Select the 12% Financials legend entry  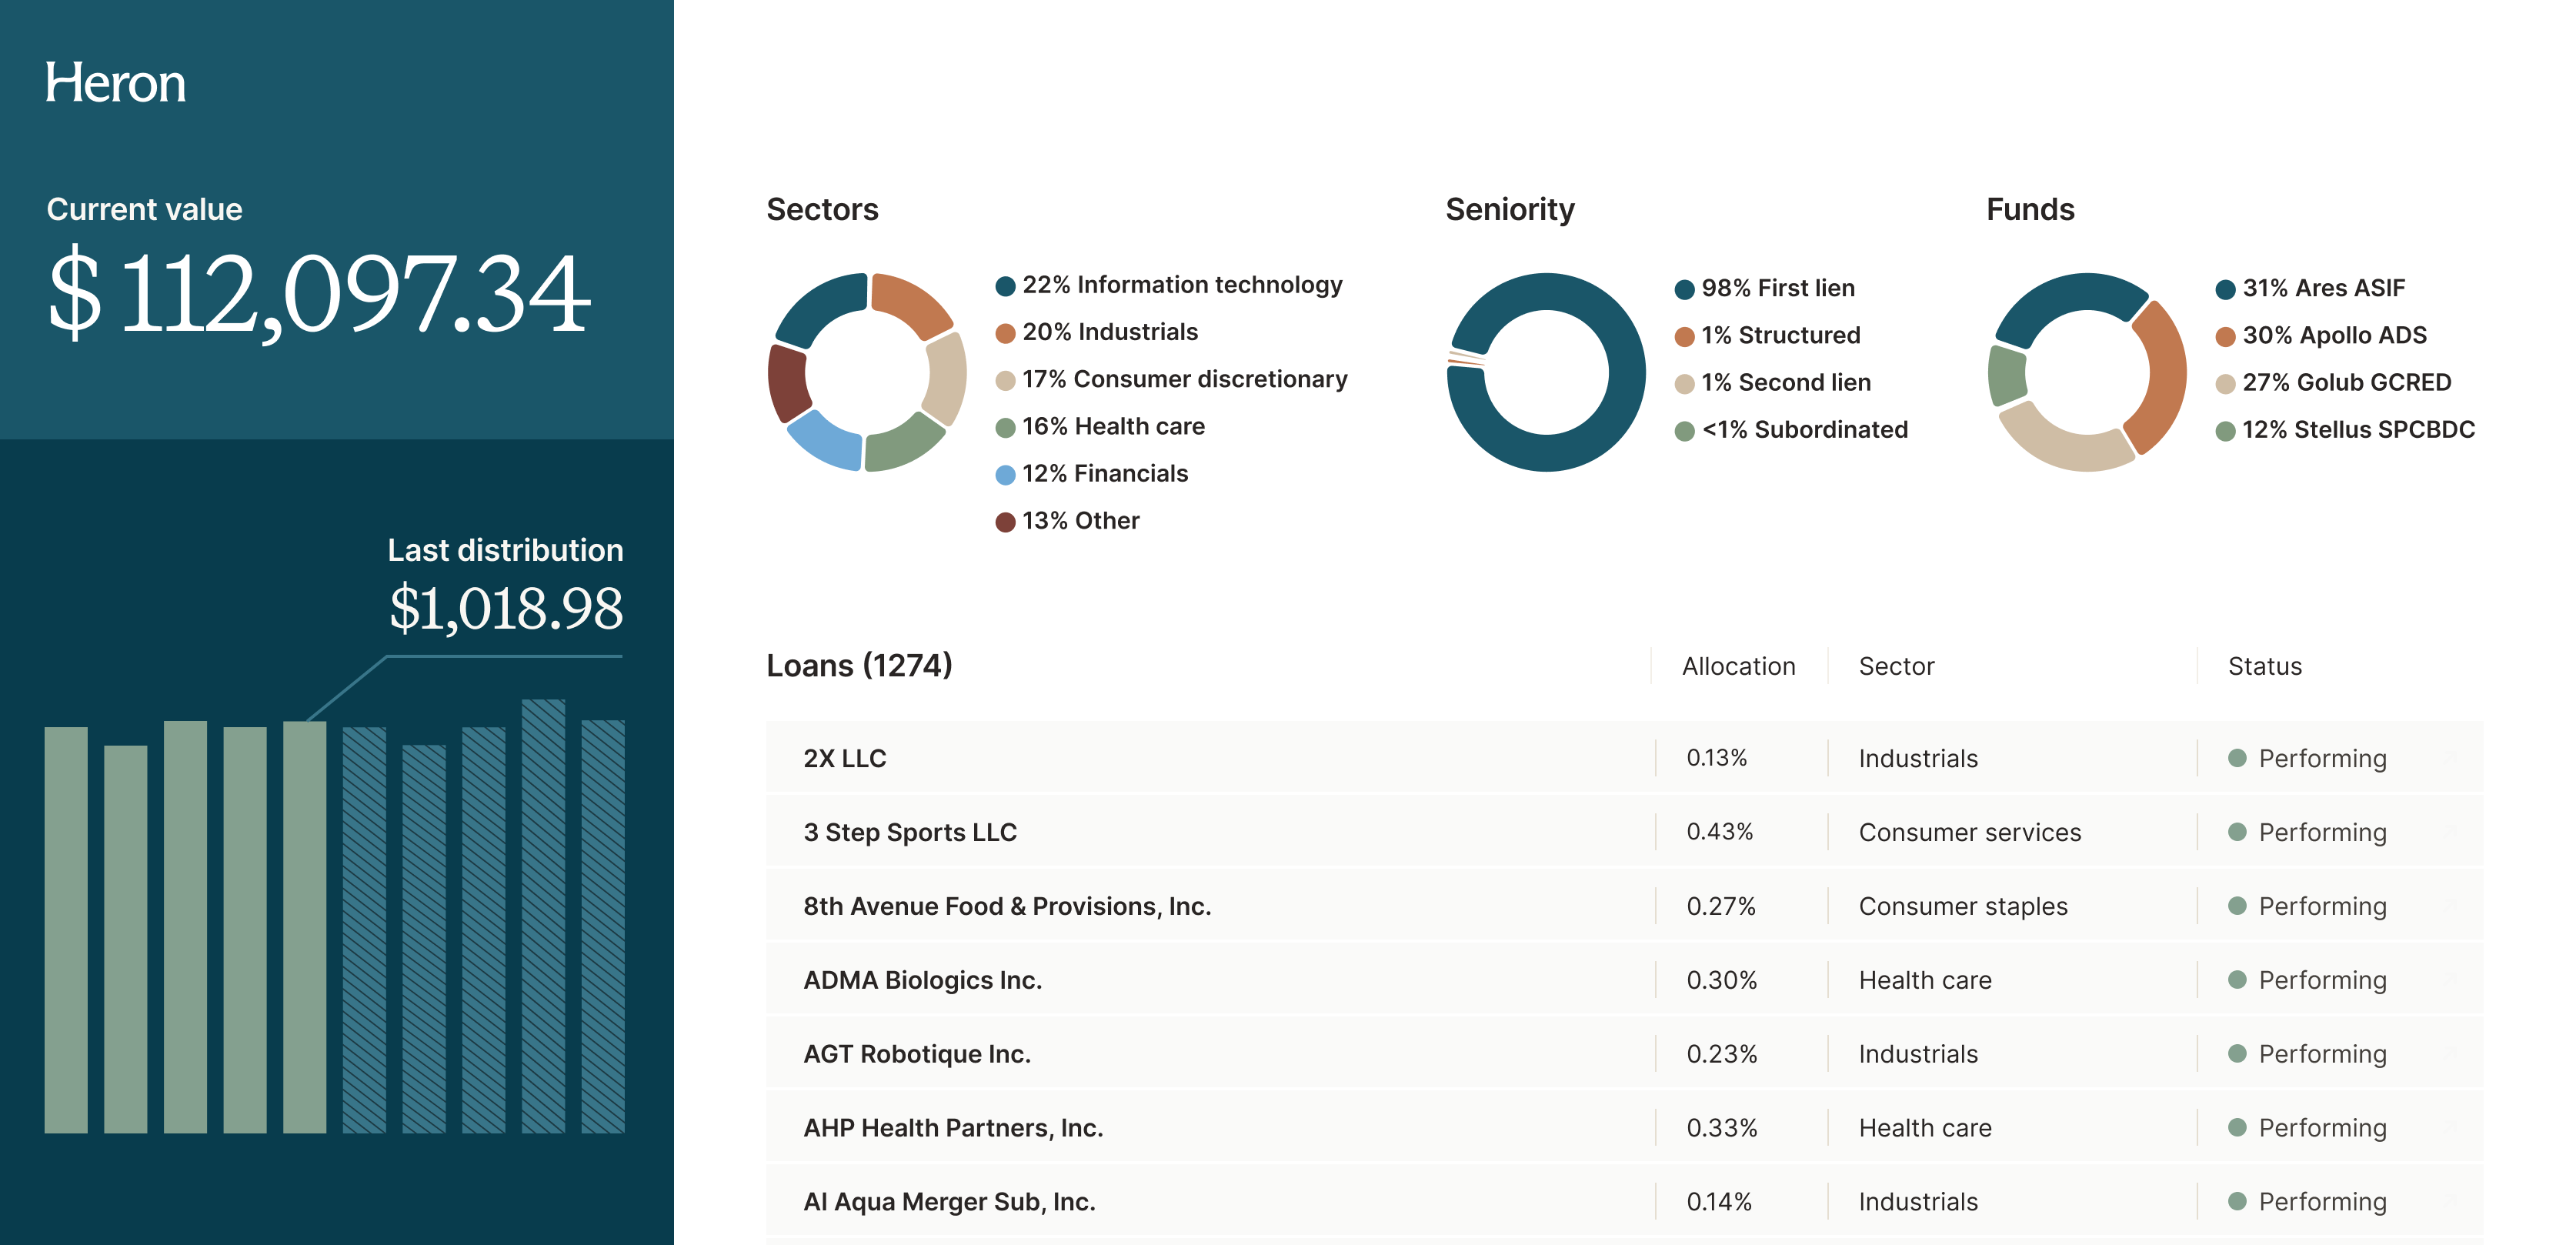[x=1092, y=473]
